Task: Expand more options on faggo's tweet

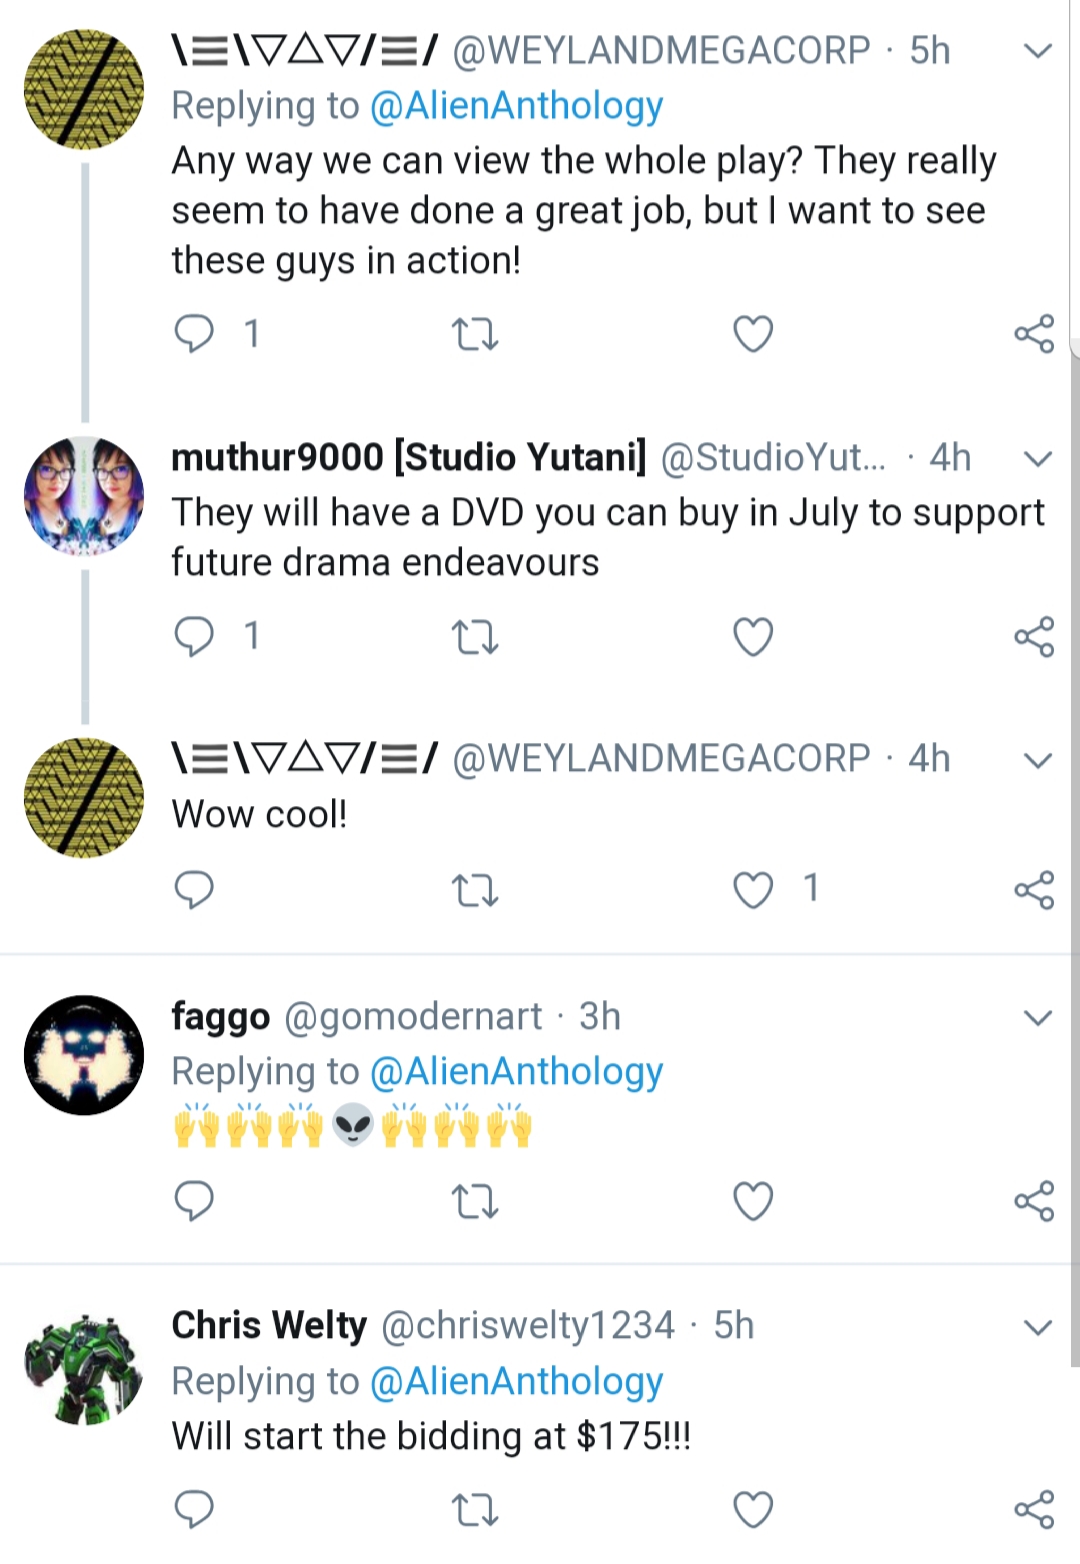Action: [x=1038, y=1018]
